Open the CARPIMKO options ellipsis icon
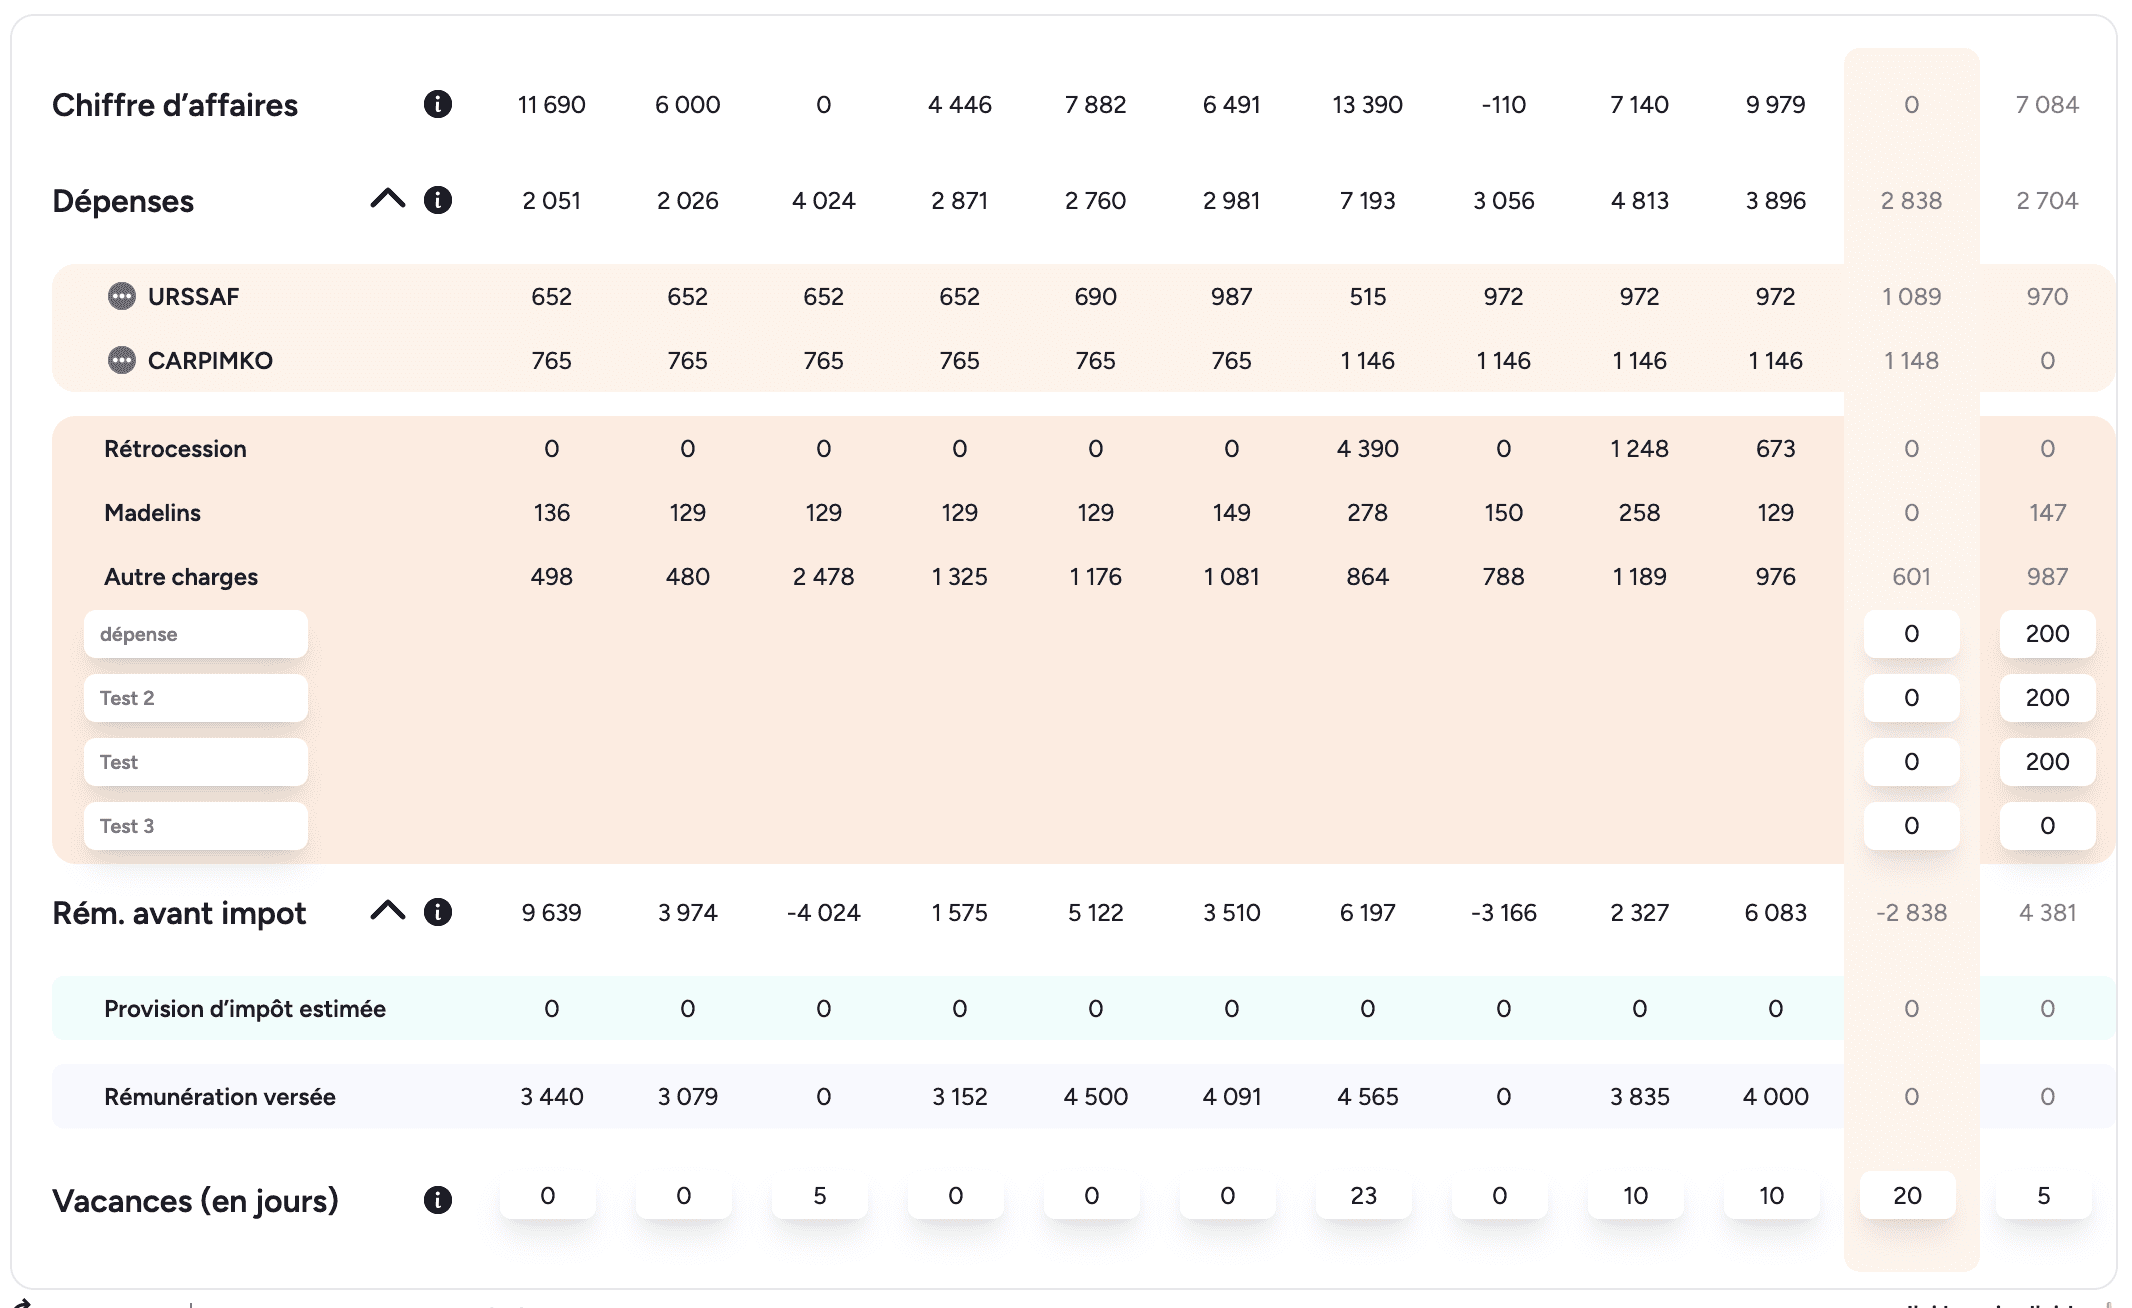This screenshot has width=2132, height=1308. click(121, 360)
